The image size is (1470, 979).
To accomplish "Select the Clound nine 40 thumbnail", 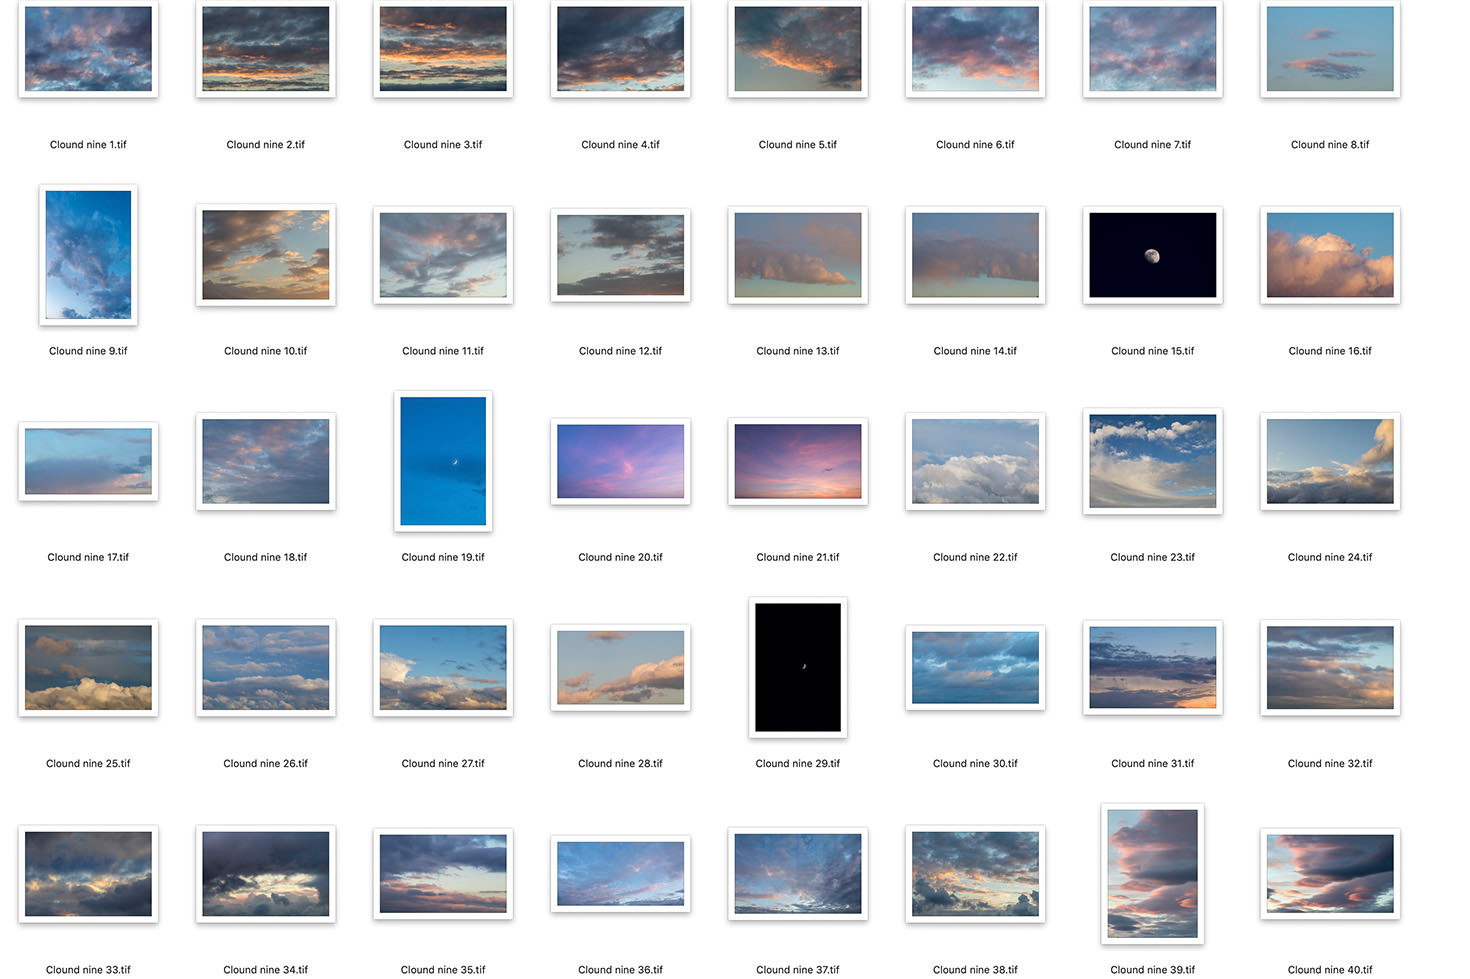I will point(1329,873).
